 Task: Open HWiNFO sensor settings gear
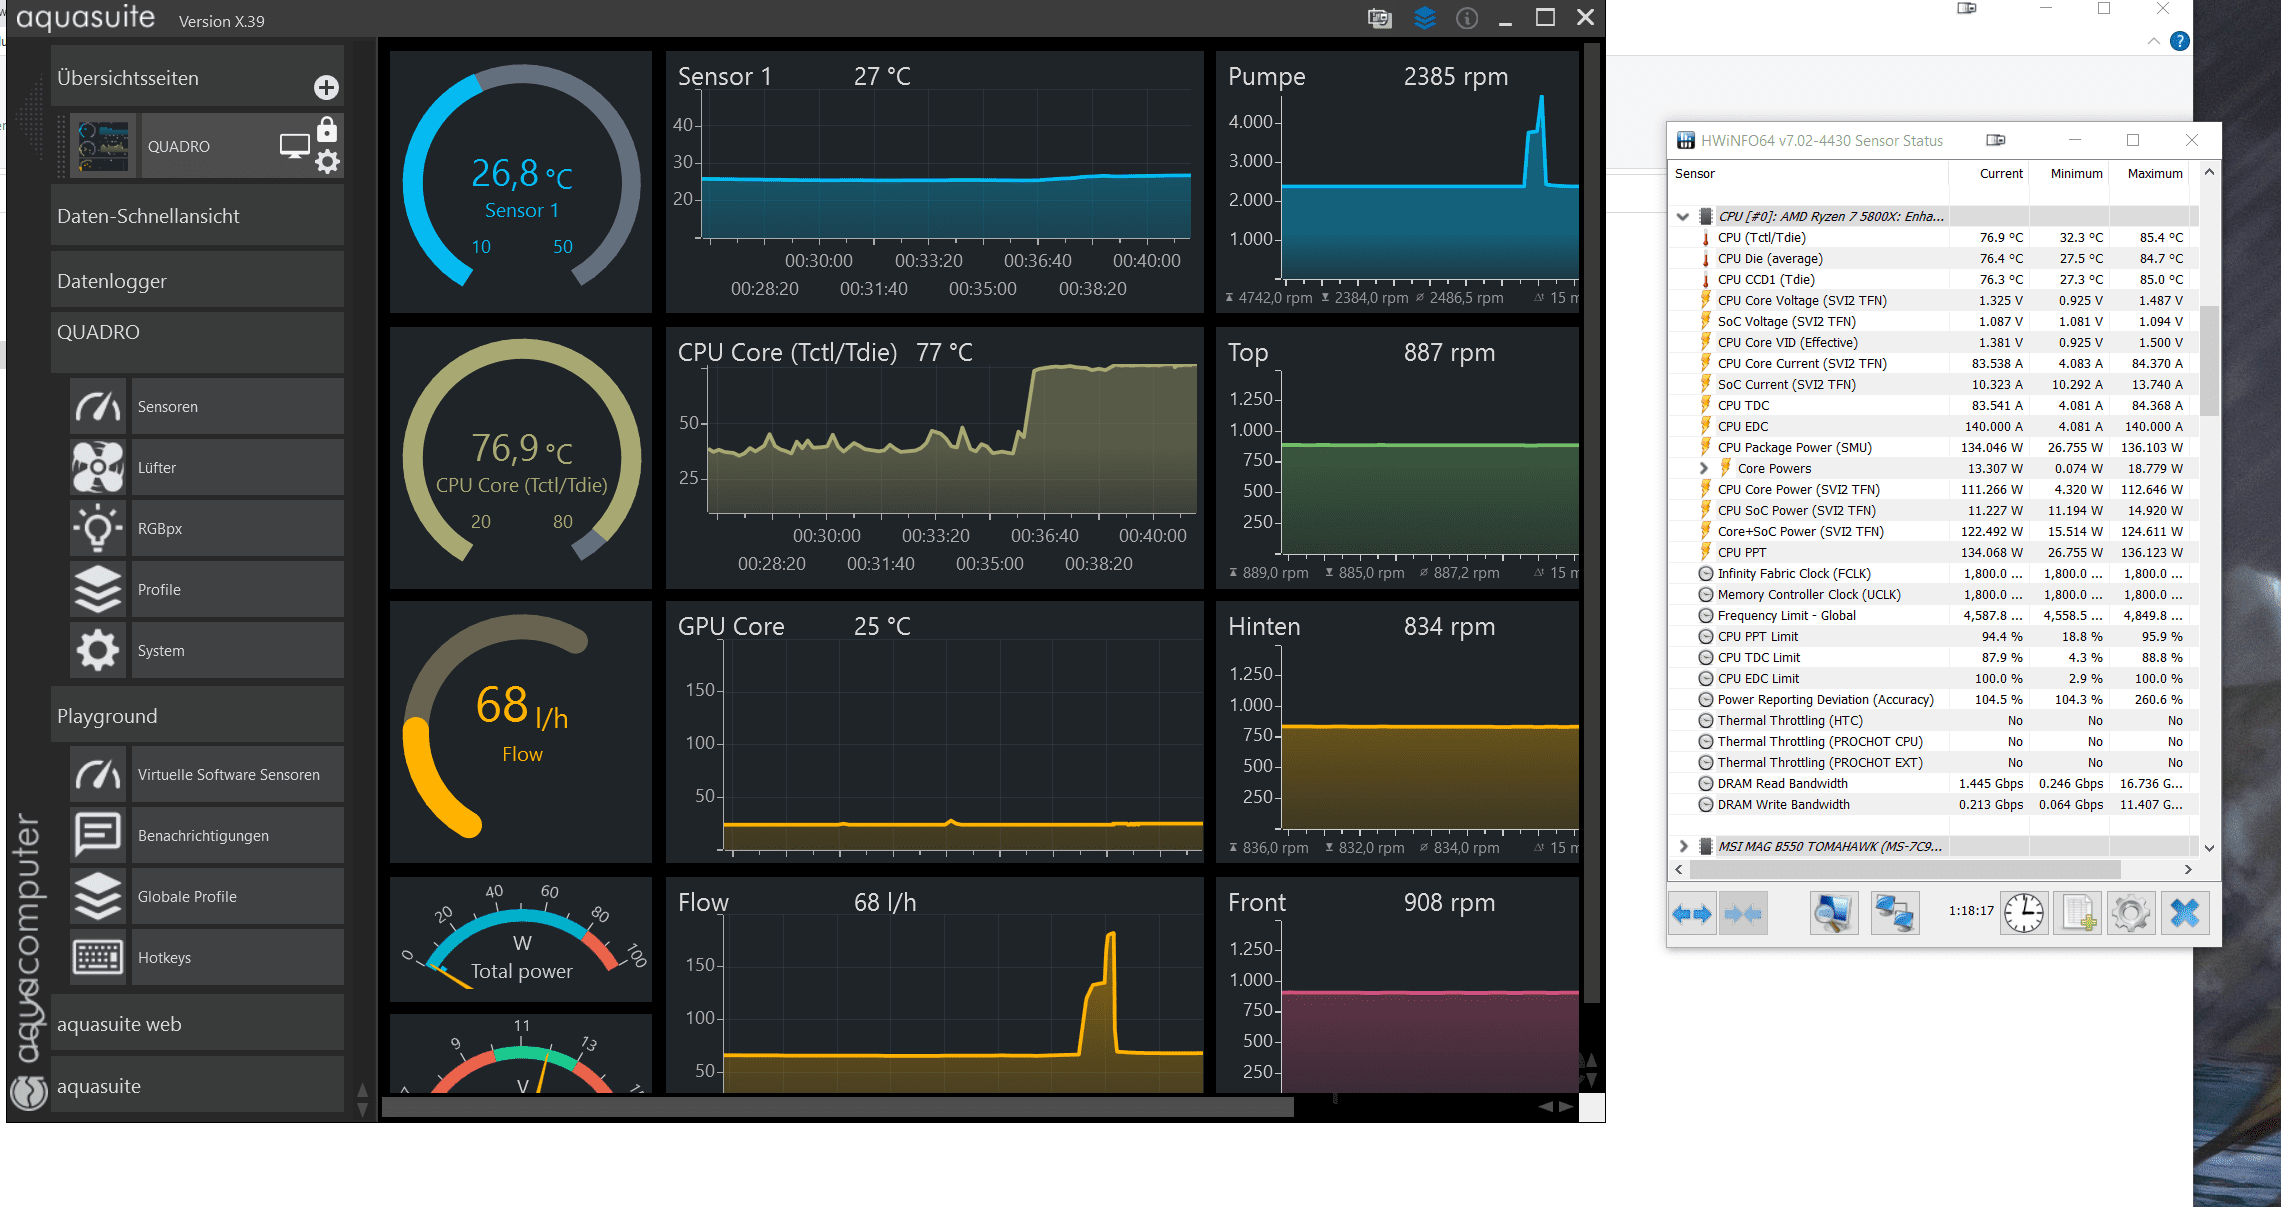tap(2131, 913)
